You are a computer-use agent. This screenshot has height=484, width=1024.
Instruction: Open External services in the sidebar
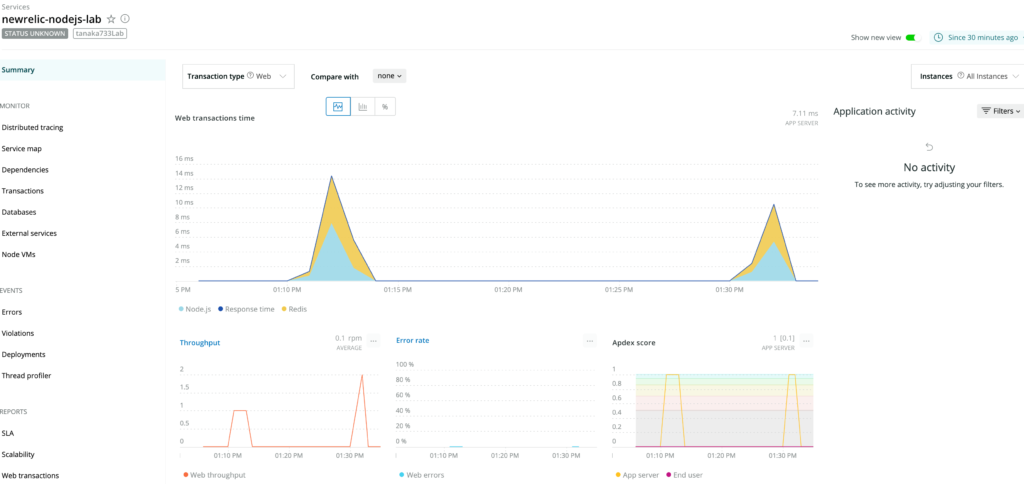[x=29, y=233]
